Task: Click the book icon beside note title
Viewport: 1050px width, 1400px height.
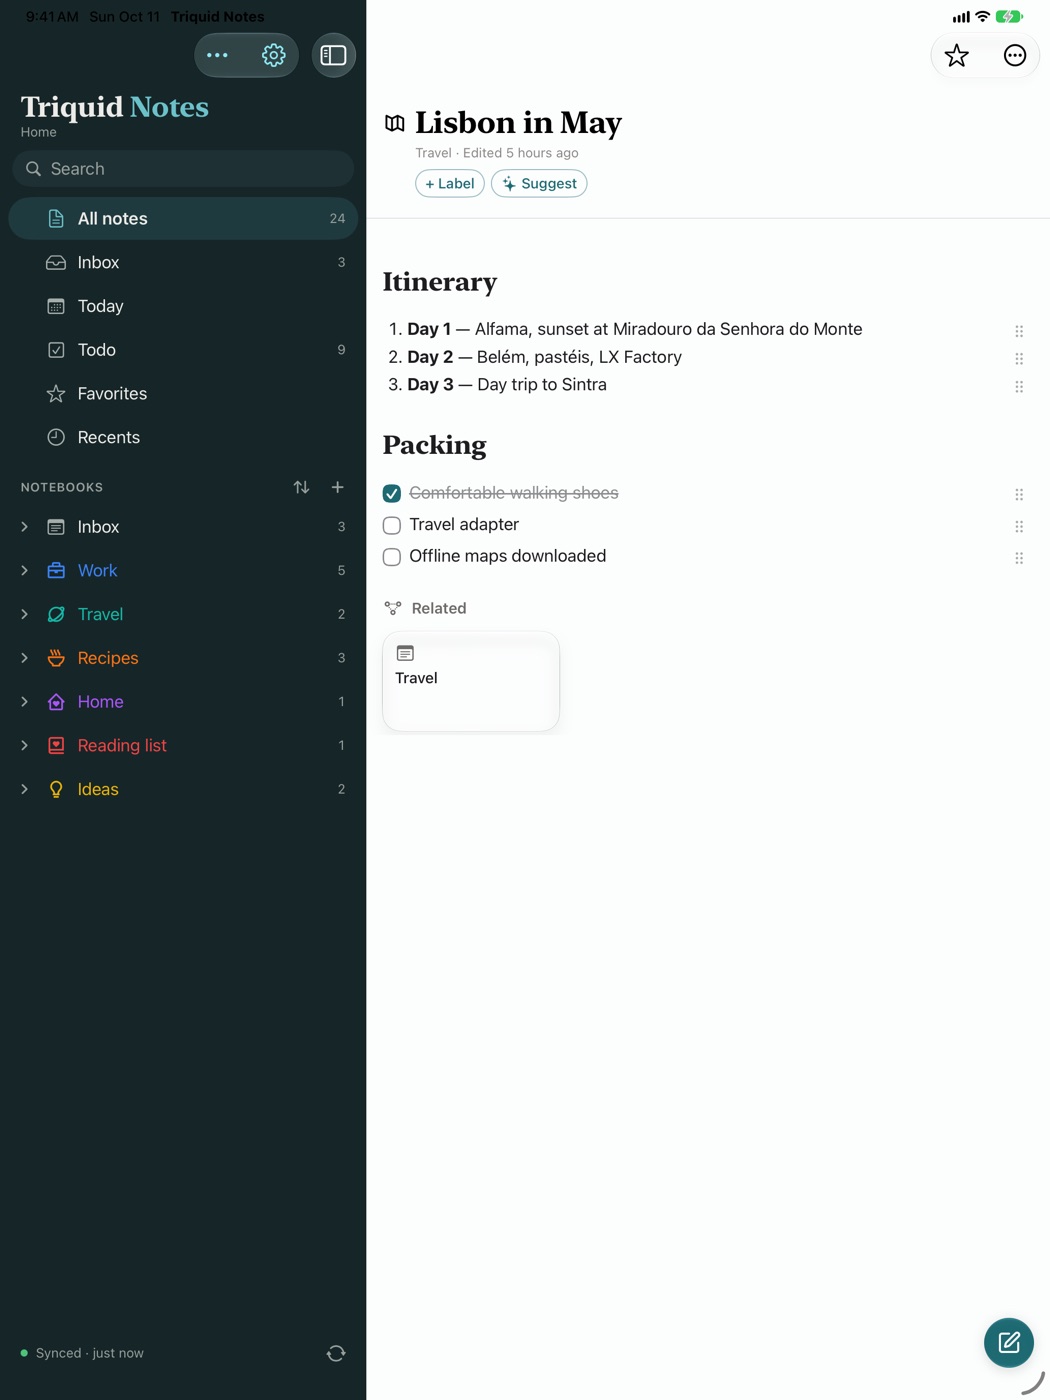Action: tap(395, 123)
